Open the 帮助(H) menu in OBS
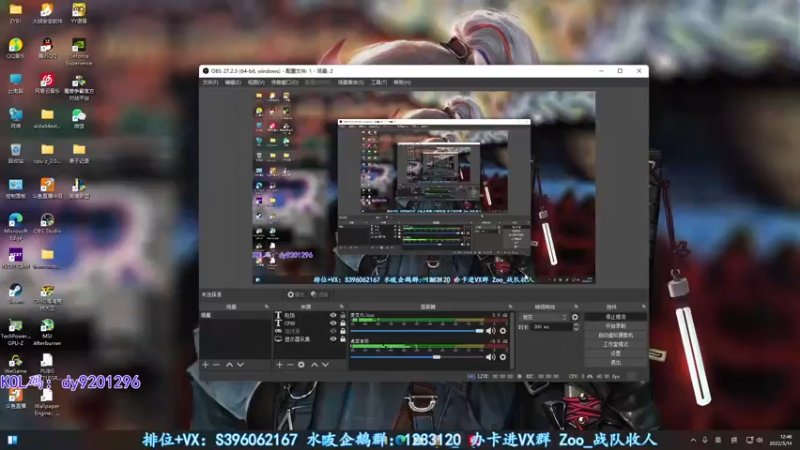Image resolution: width=800 pixels, height=450 pixels. click(x=402, y=82)
